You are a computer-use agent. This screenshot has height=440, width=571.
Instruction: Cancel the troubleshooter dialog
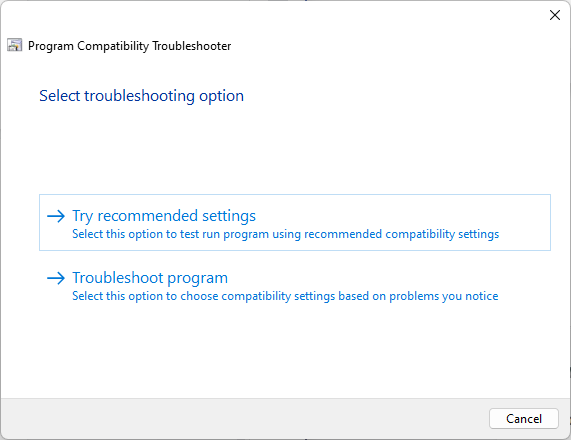pyautogui.click(x=524, y=419)
